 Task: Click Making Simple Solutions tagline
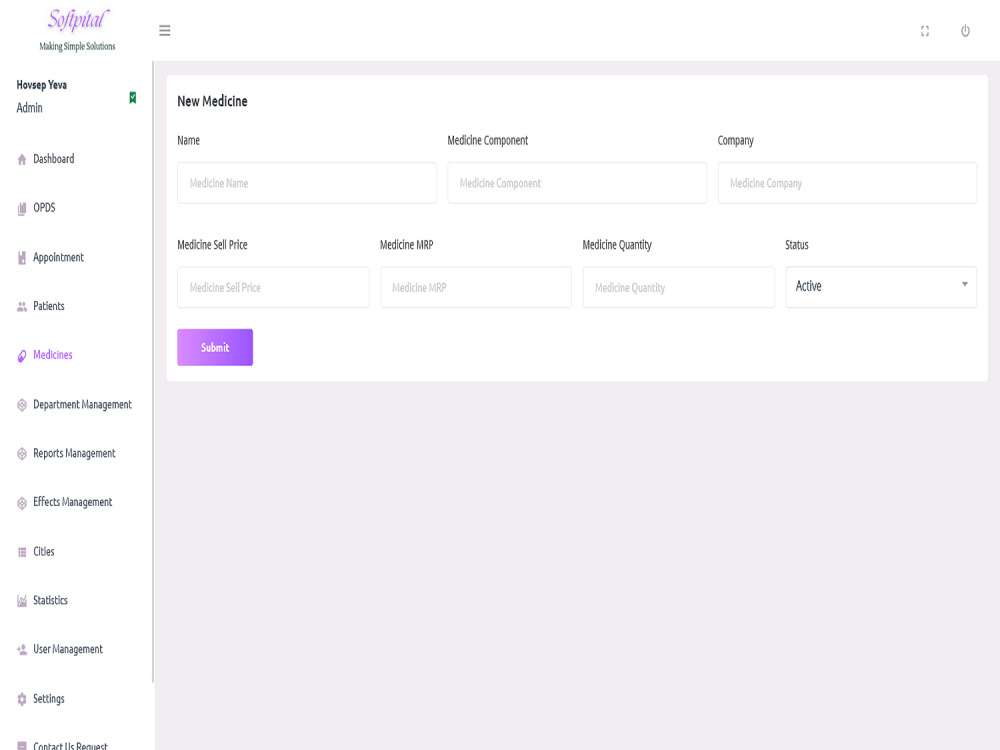[x=78, y=47]
